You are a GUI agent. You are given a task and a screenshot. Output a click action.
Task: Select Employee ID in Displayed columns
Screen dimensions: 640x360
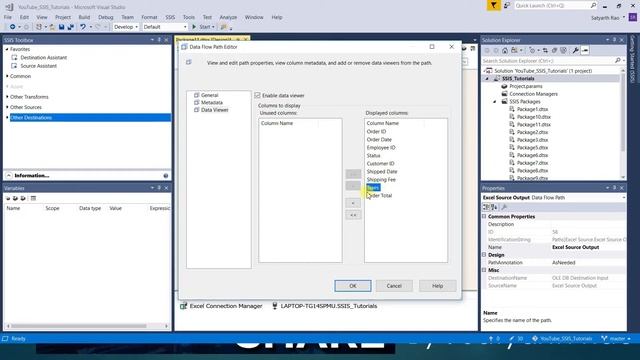click(381, 148)
